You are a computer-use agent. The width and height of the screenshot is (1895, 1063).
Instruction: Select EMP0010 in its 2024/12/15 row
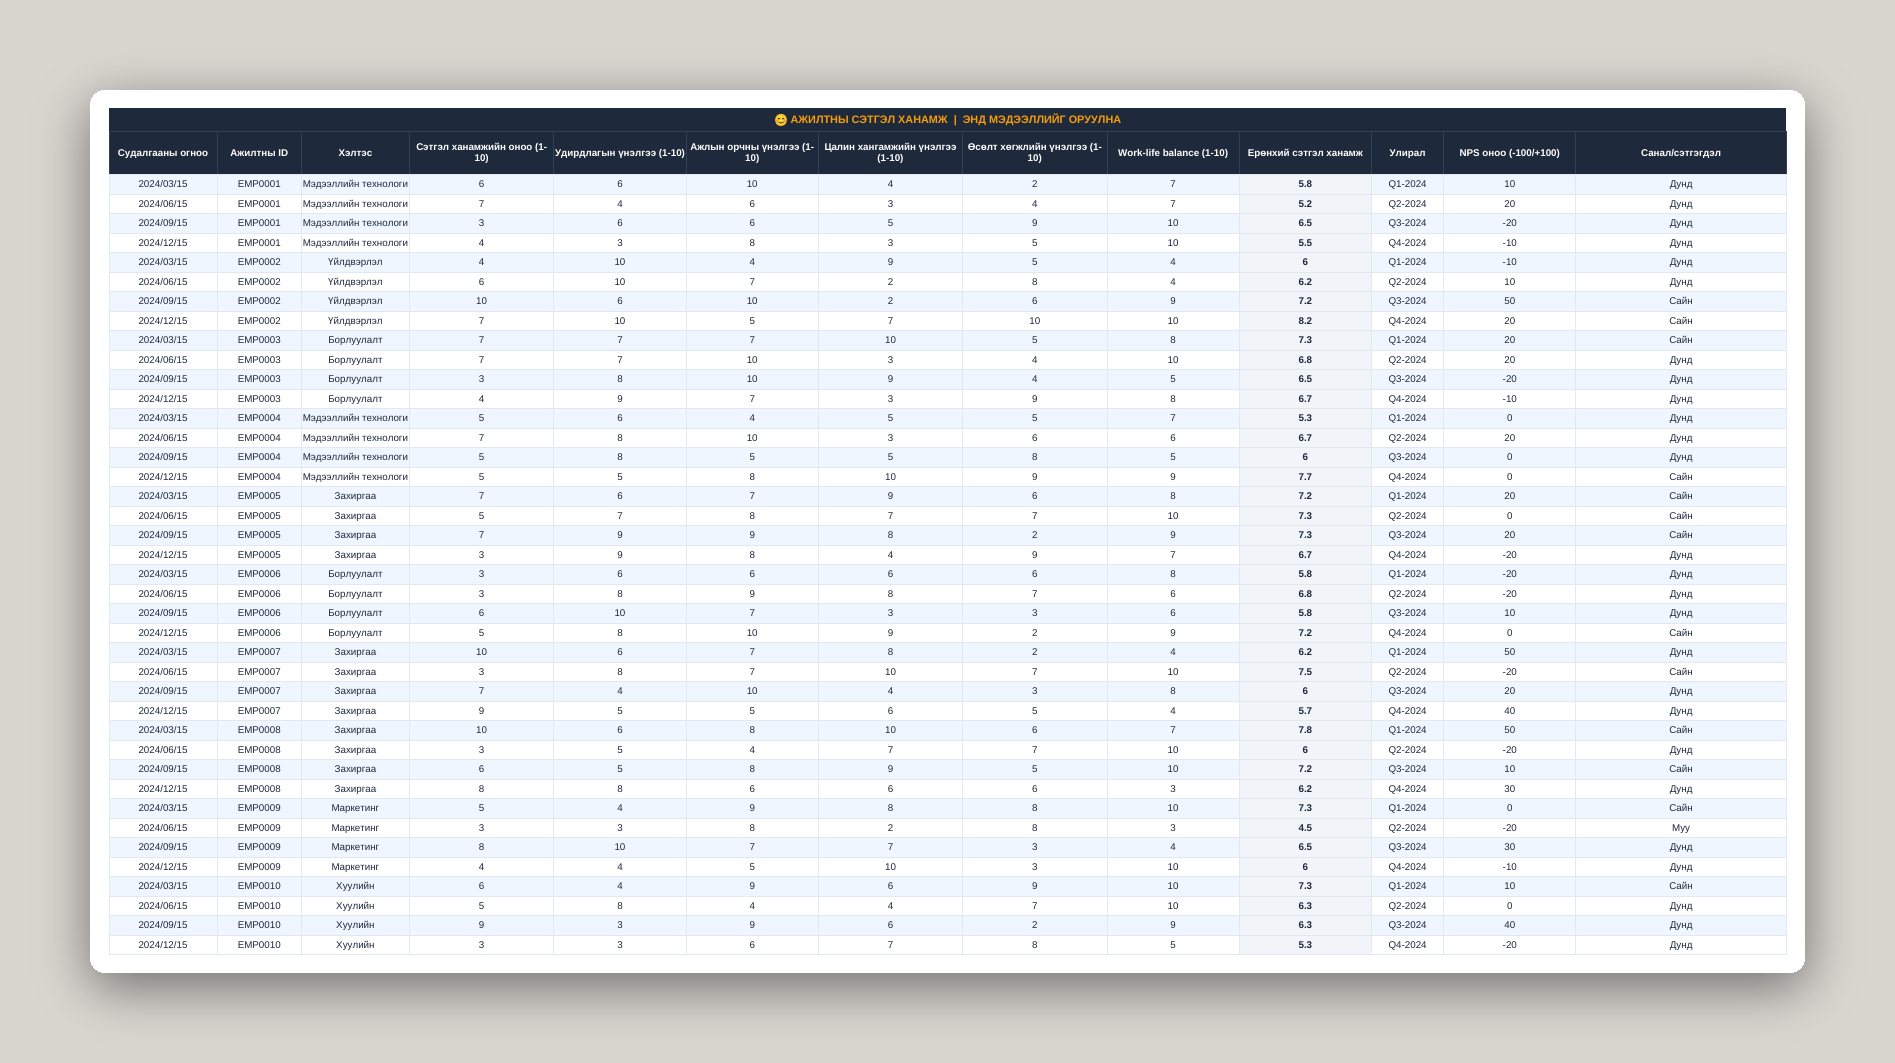(259, 945)
